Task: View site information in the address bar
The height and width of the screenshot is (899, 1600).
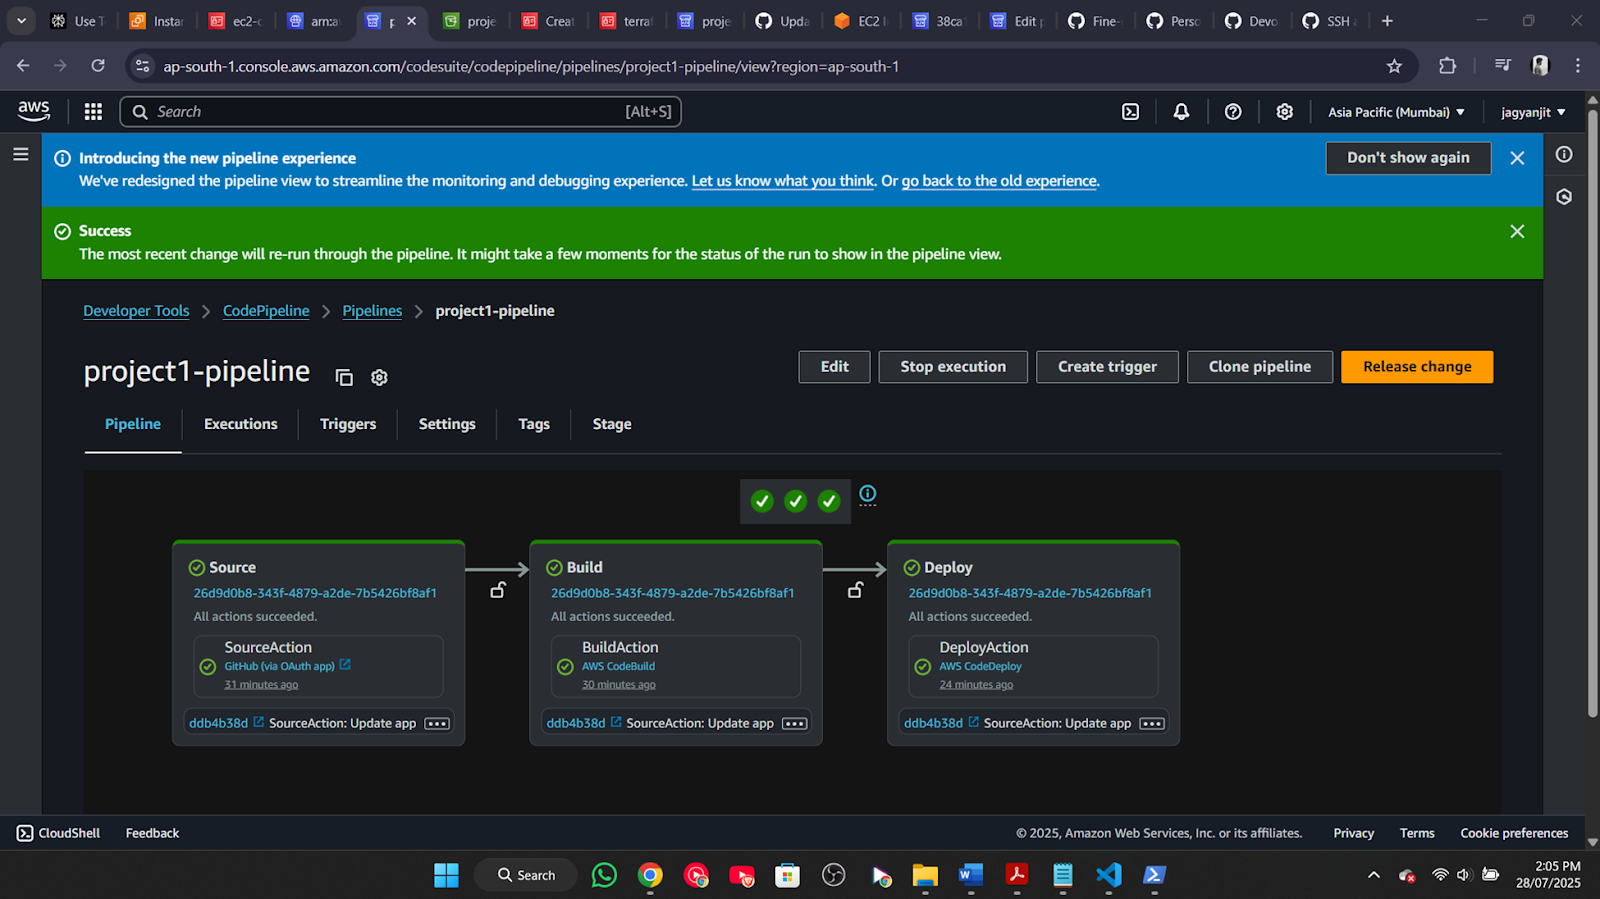Action: point(143,66)
